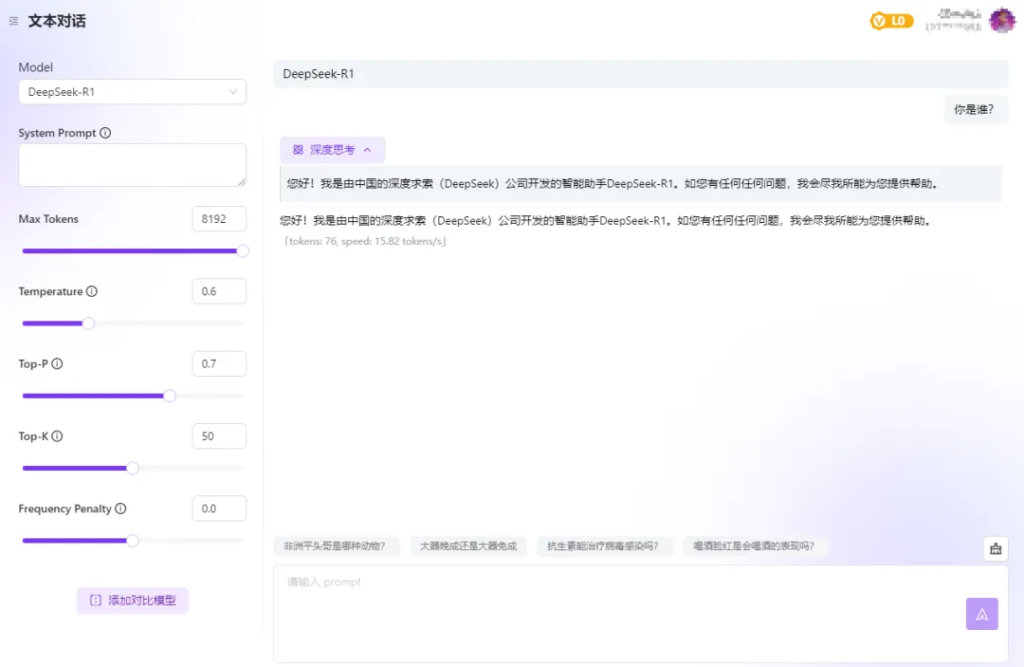Click the clear conversation icon above send
The width and height of the screenshot is (1024, 667).
(x=995, y=548)
